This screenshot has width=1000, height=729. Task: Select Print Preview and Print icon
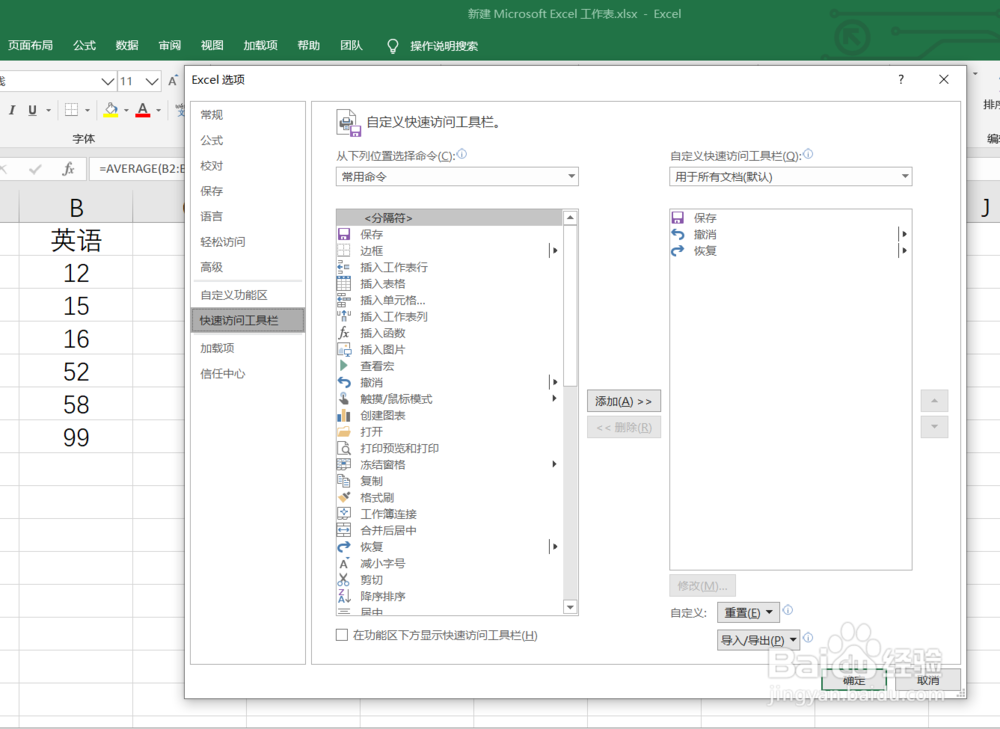point(344,448)
